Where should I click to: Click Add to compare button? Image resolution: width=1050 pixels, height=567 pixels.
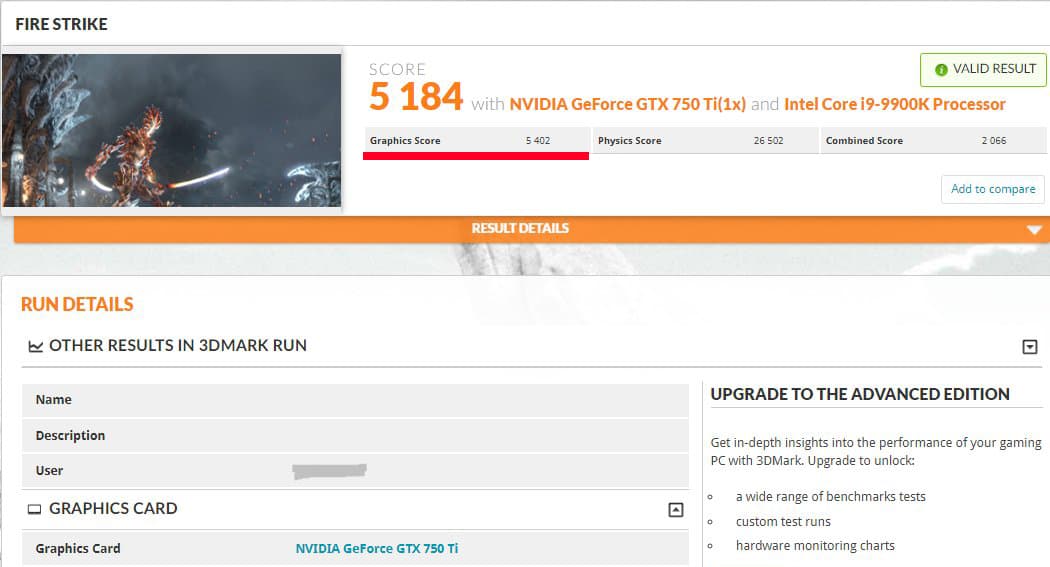[992, 189]
